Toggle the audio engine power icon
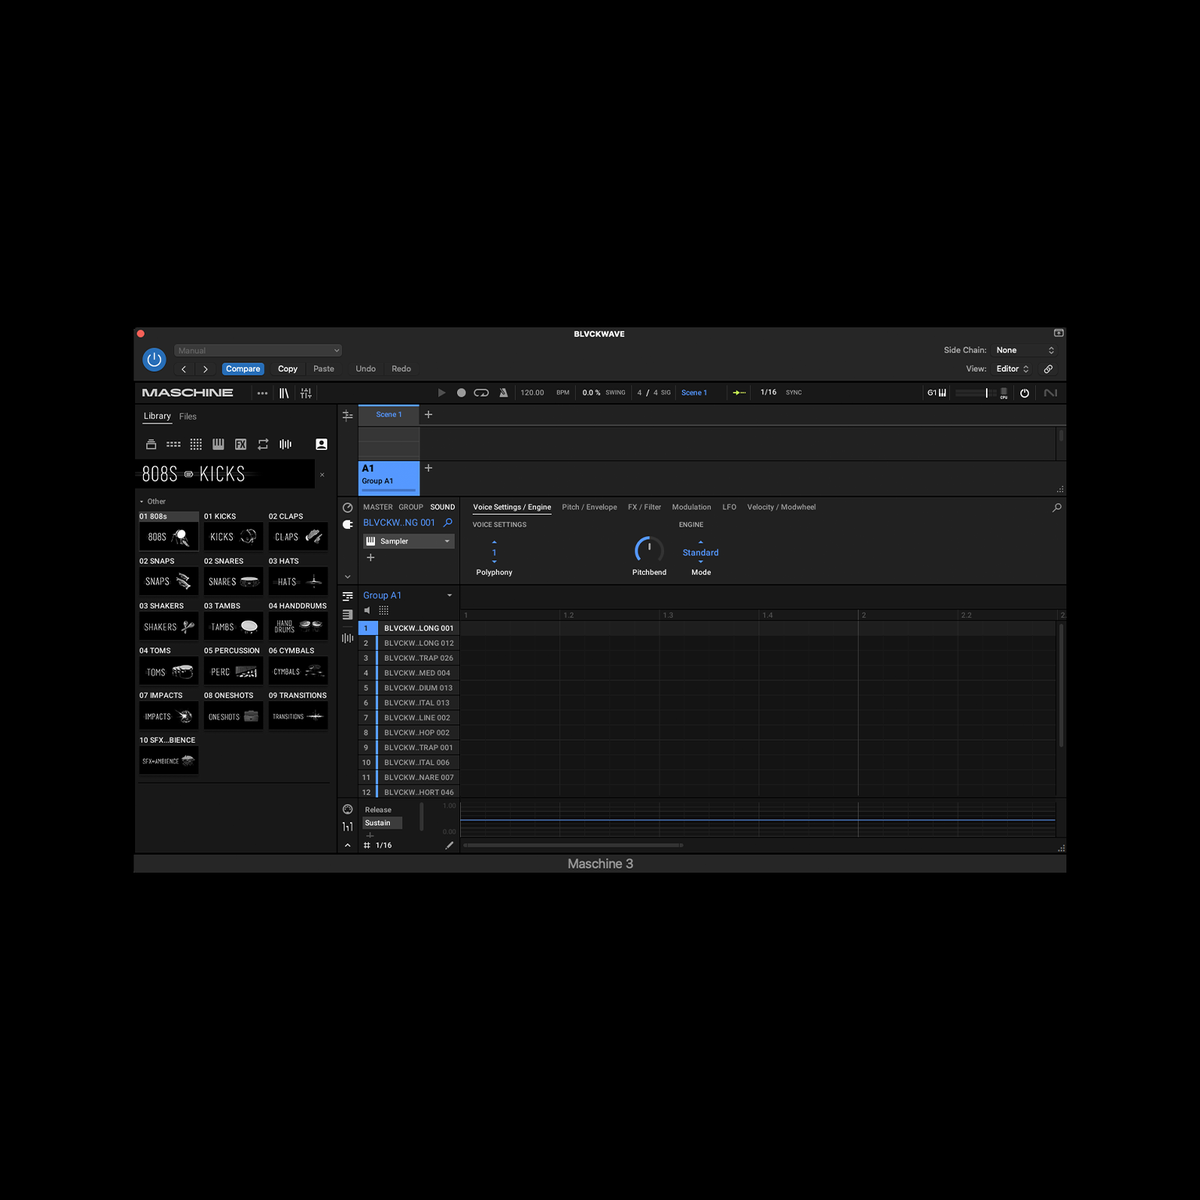Viewport: 1200px width, 1200px height. 1024,393
